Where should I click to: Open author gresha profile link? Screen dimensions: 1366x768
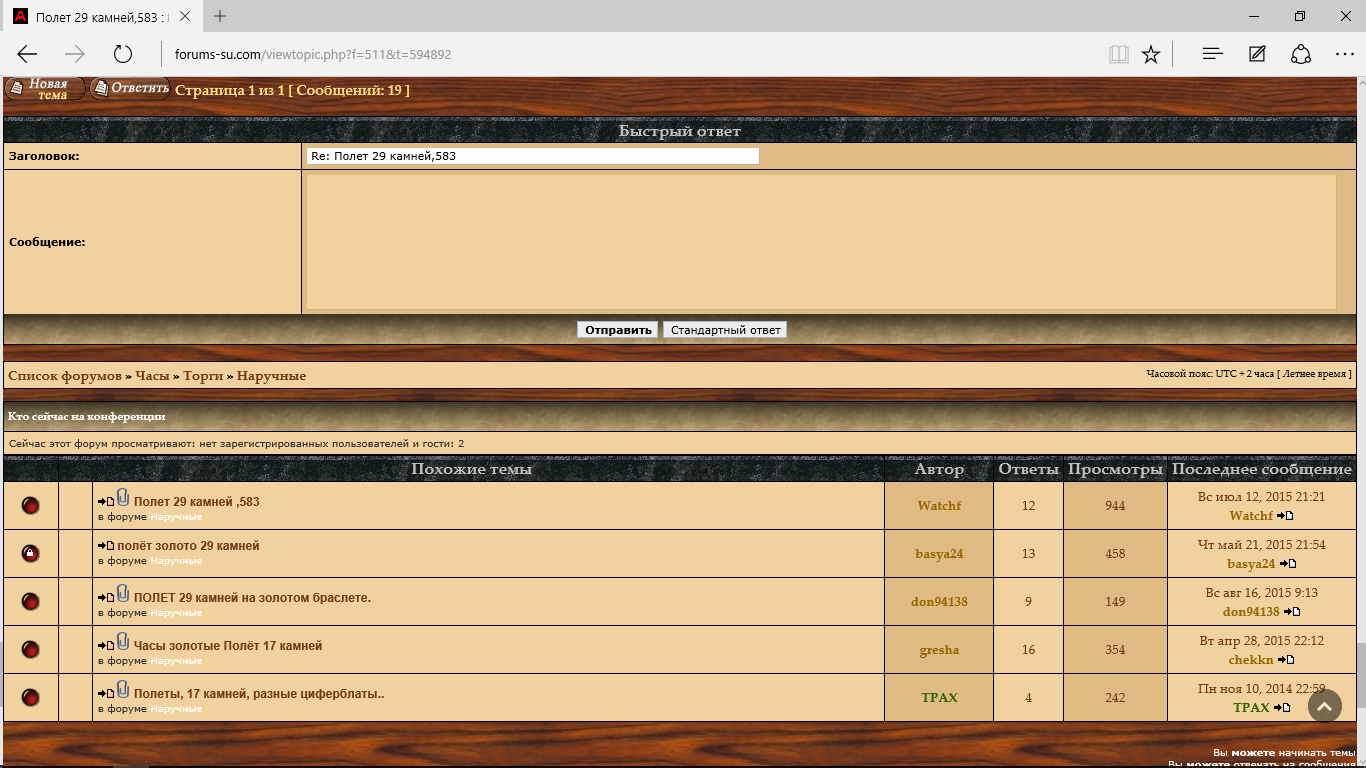[939, 650]
